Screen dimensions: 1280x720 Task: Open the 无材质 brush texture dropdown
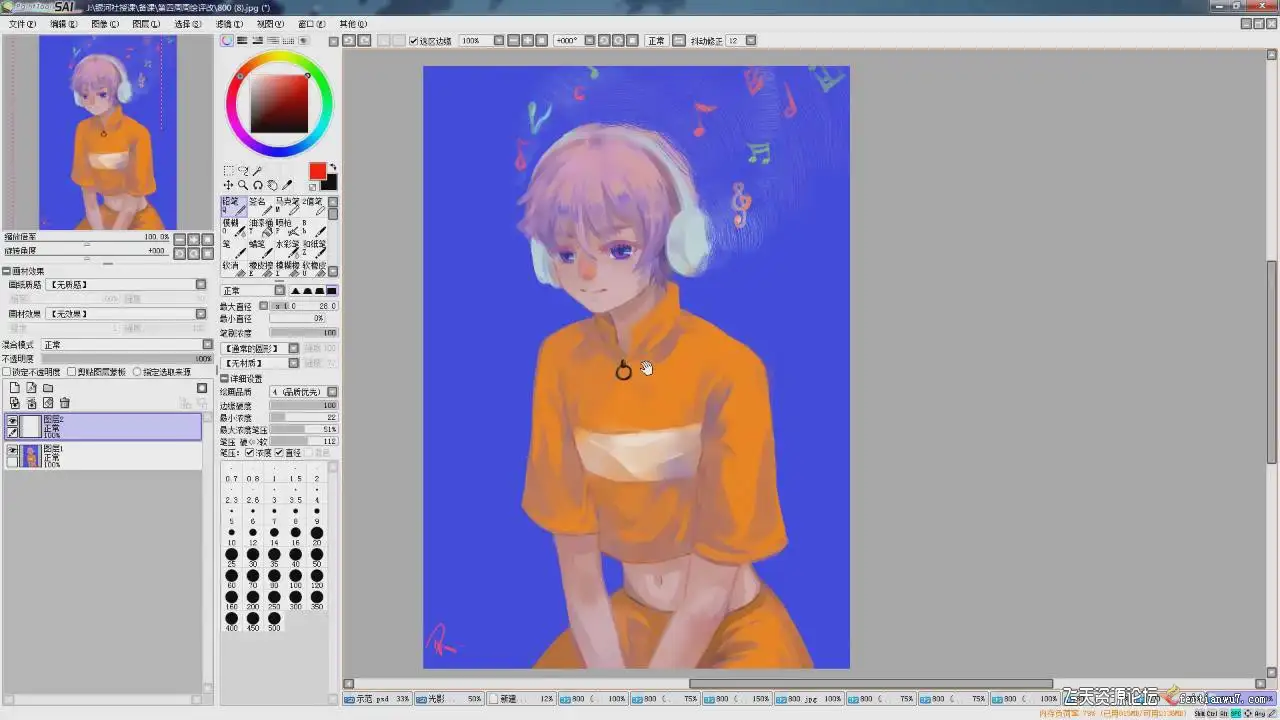[262, 363]
